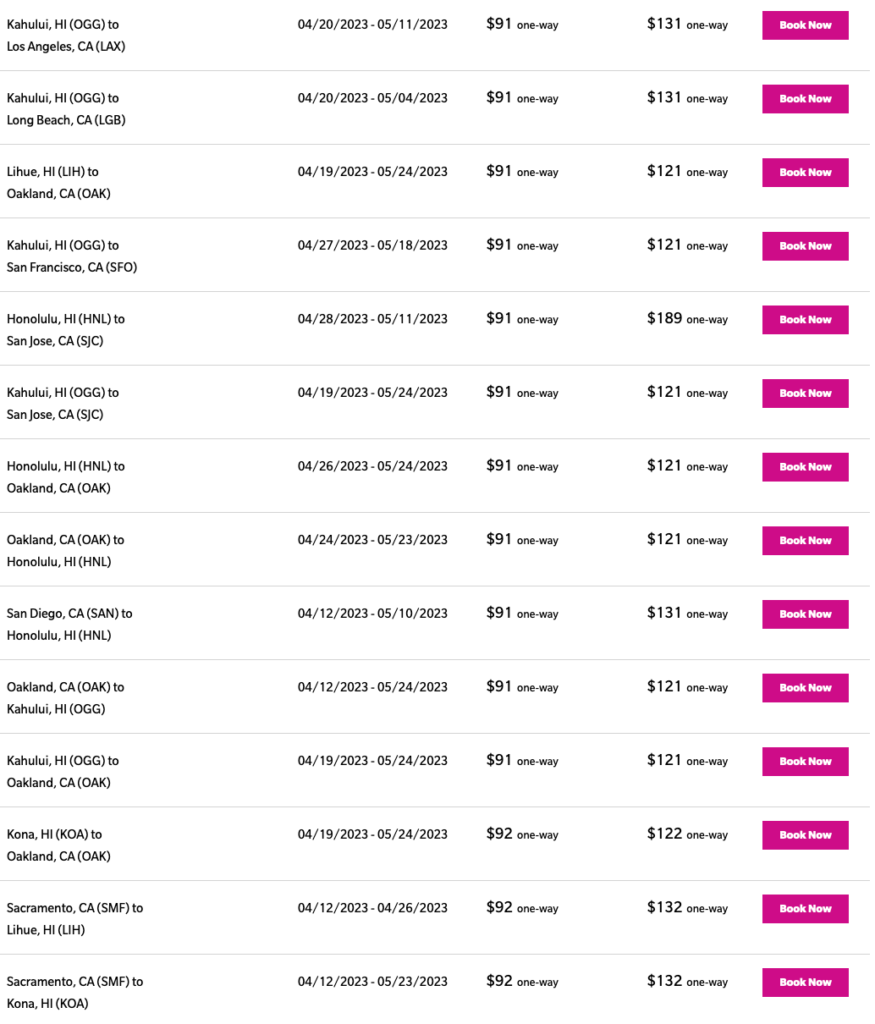The height and width of the screenshot is (1024, 875).
Task: Click the $189 one-way price
Action: [x=687, y=319]
